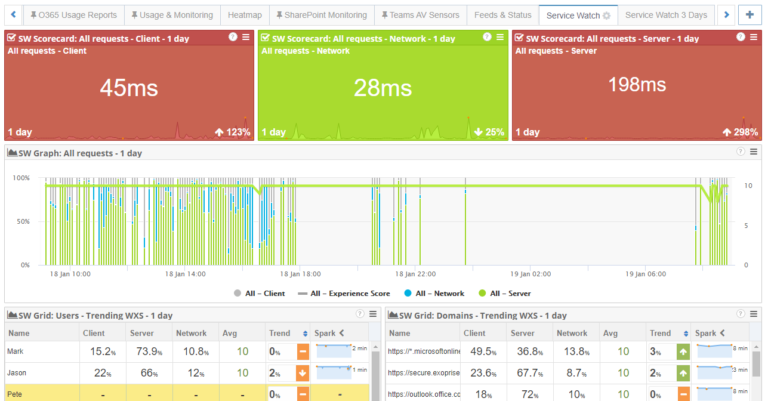Screen dimensions: 768x401
Task: Open help for Client scorecard widget
Action: 233,37
